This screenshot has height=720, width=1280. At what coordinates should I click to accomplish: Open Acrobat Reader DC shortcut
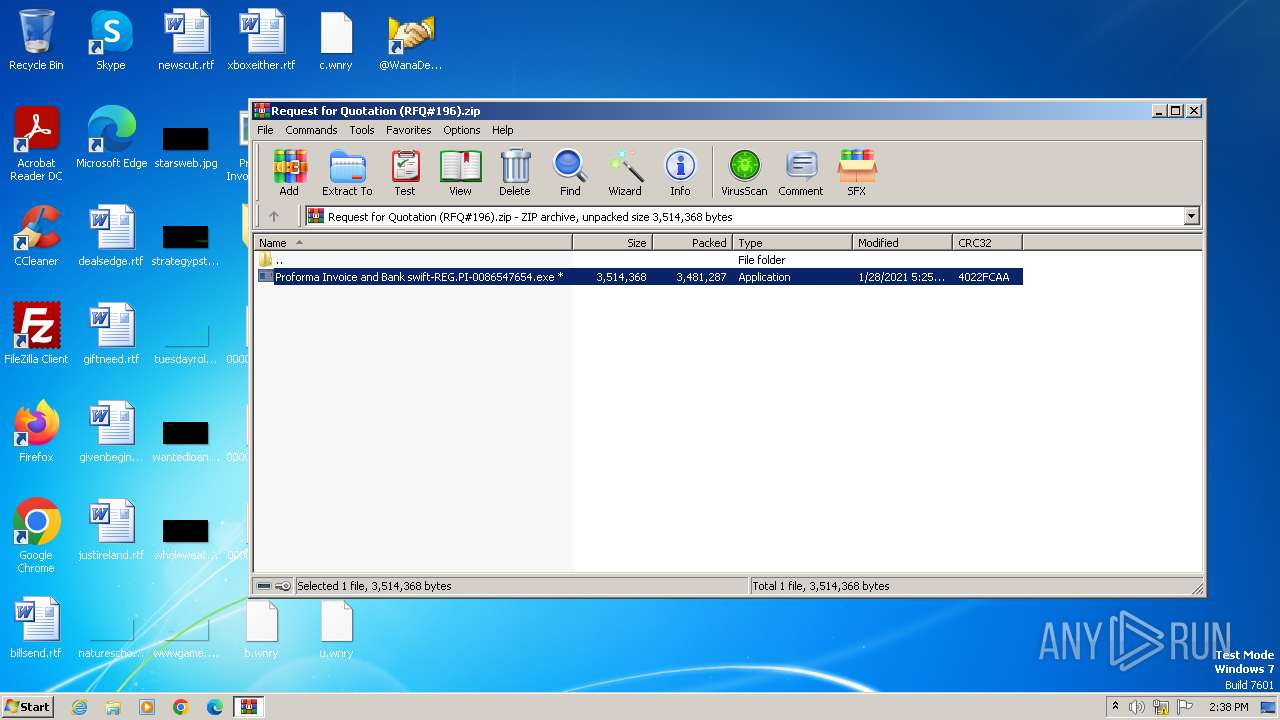click(x=36, y=144)
